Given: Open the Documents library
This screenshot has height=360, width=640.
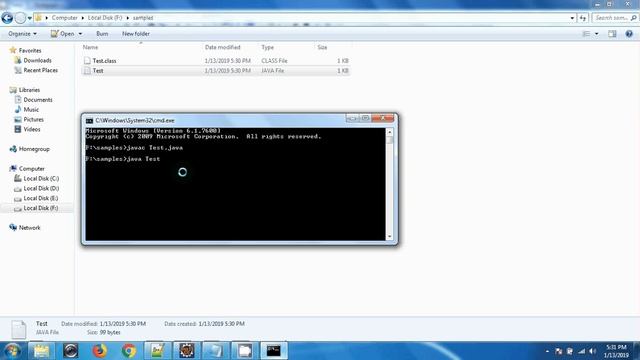Looking at the screenshot, I should (x=38, y=100).
